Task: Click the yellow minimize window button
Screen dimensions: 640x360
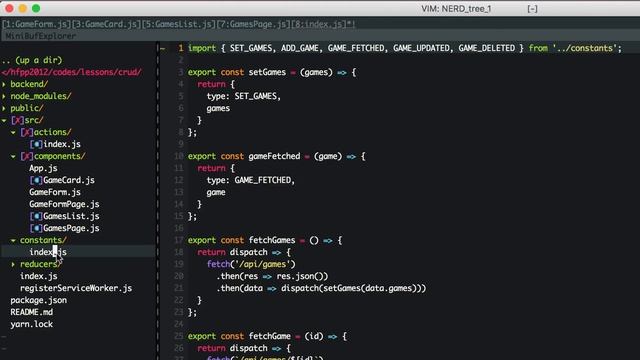Action: tap(22, 8)
